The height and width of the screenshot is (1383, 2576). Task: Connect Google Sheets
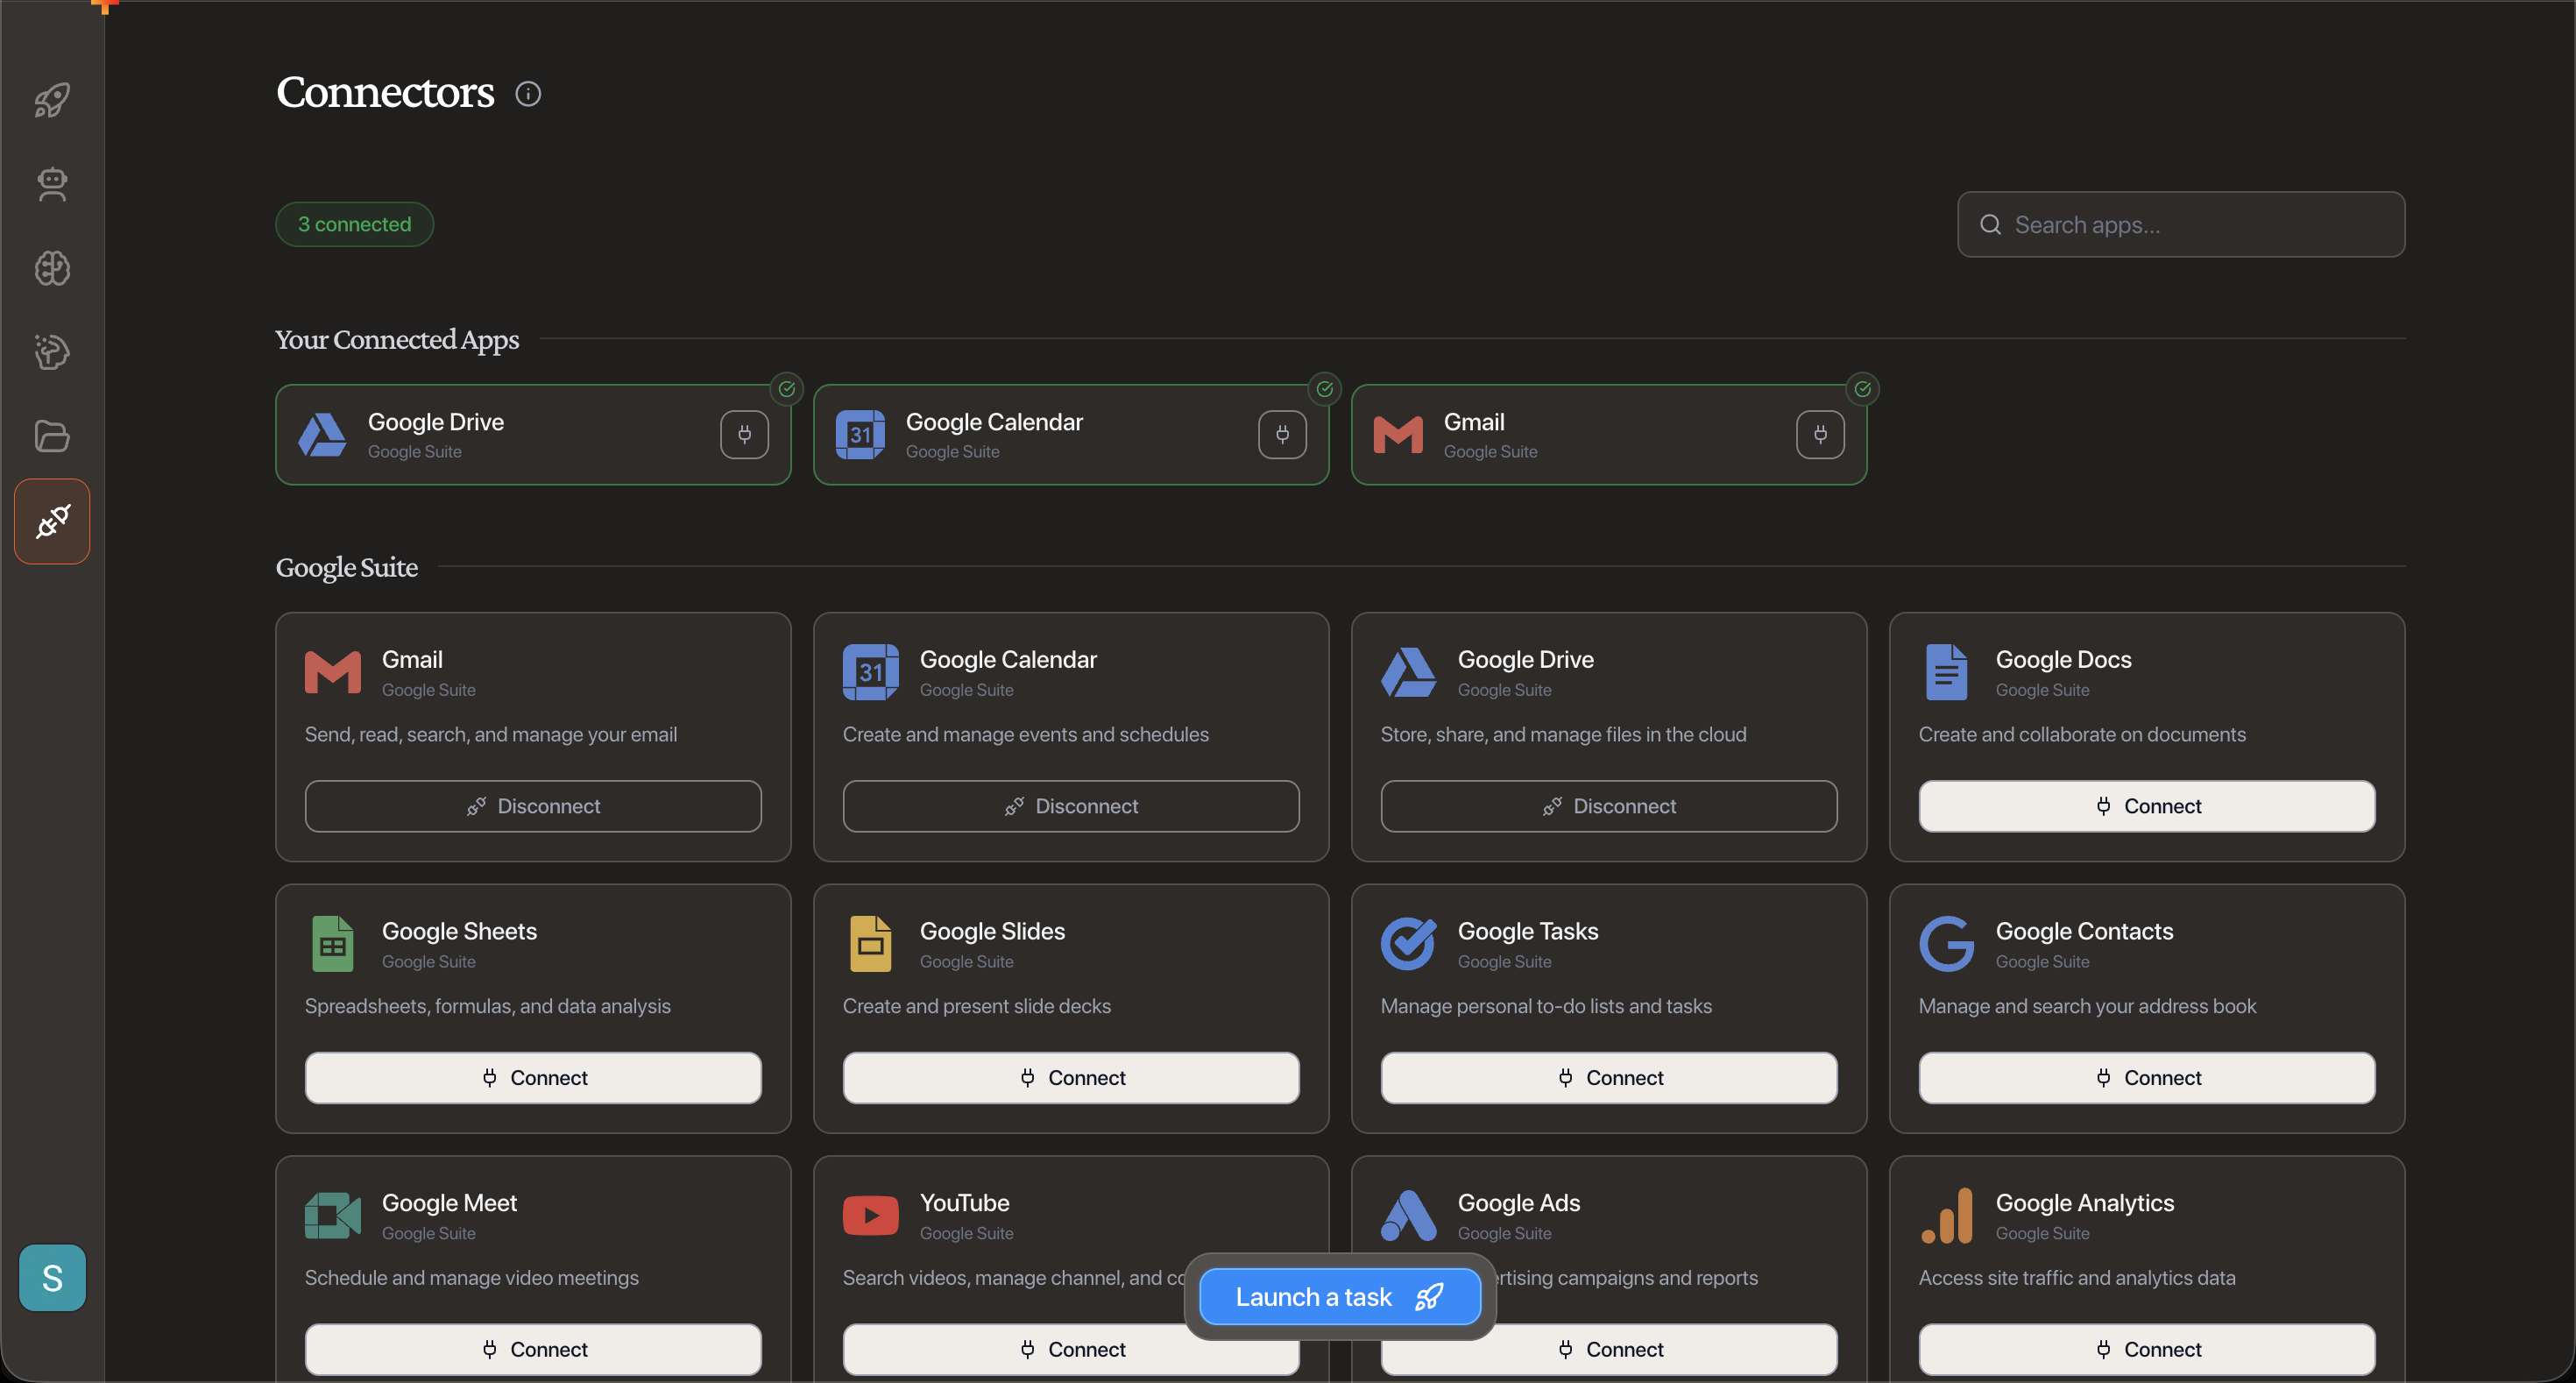[x=533, y=1078]
